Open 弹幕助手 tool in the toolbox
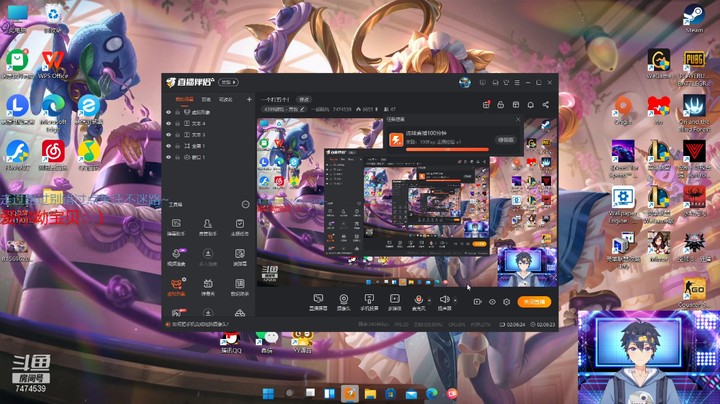720x404 pixels. (x=176, y=227)
